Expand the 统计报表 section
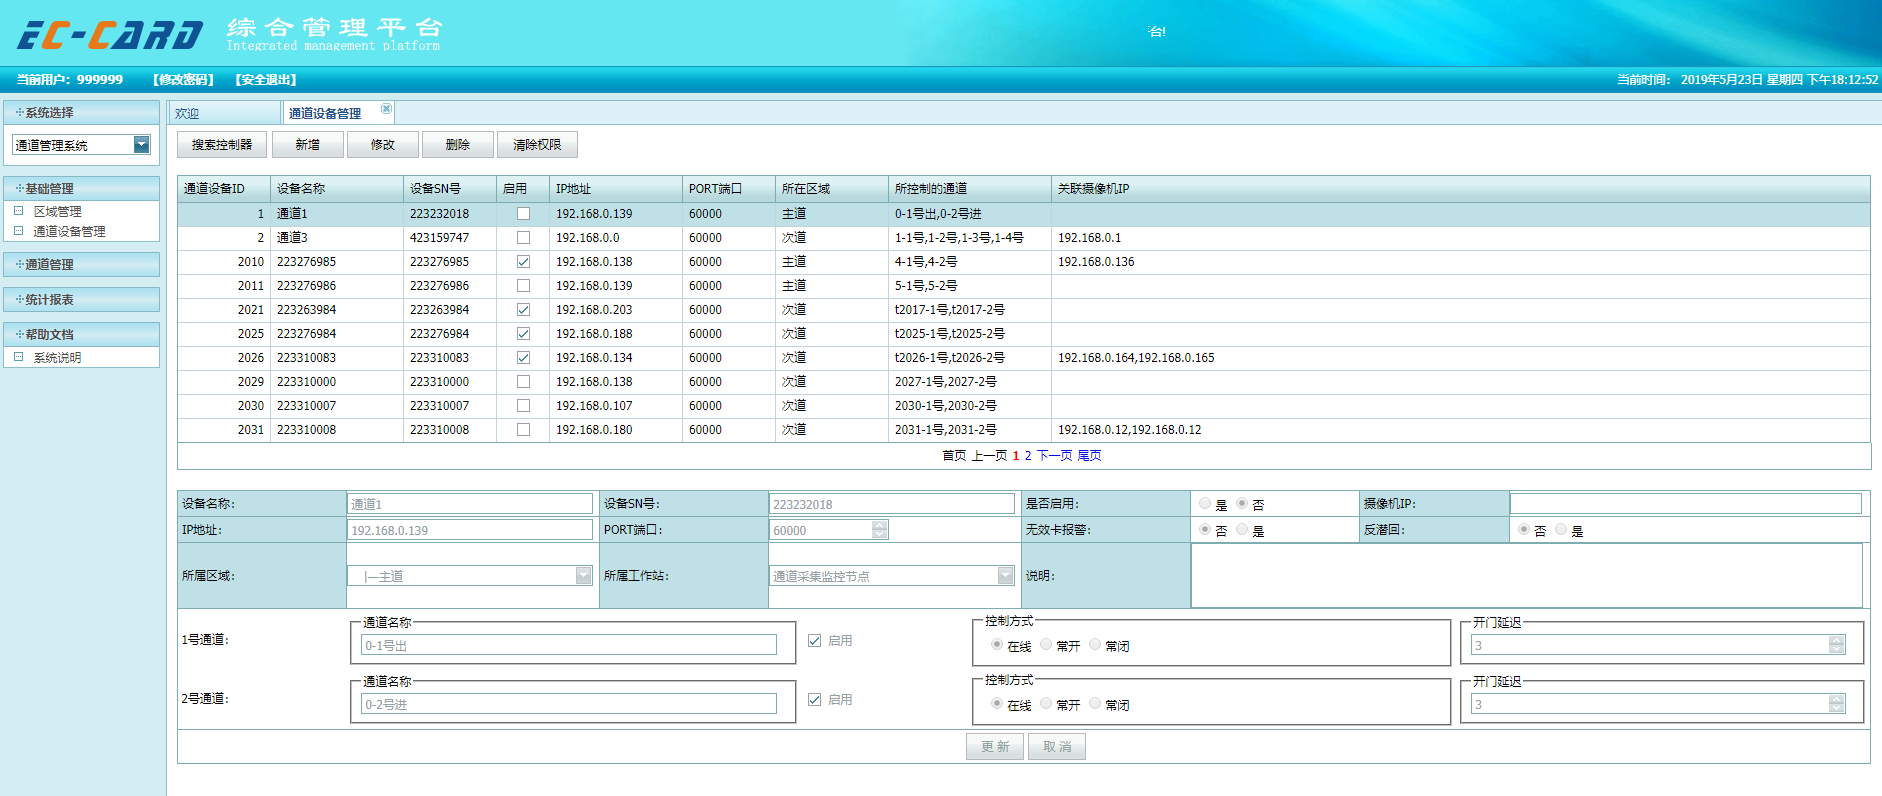The width and height of the screenshot is (1882, 796). click(x=81, y=299)
